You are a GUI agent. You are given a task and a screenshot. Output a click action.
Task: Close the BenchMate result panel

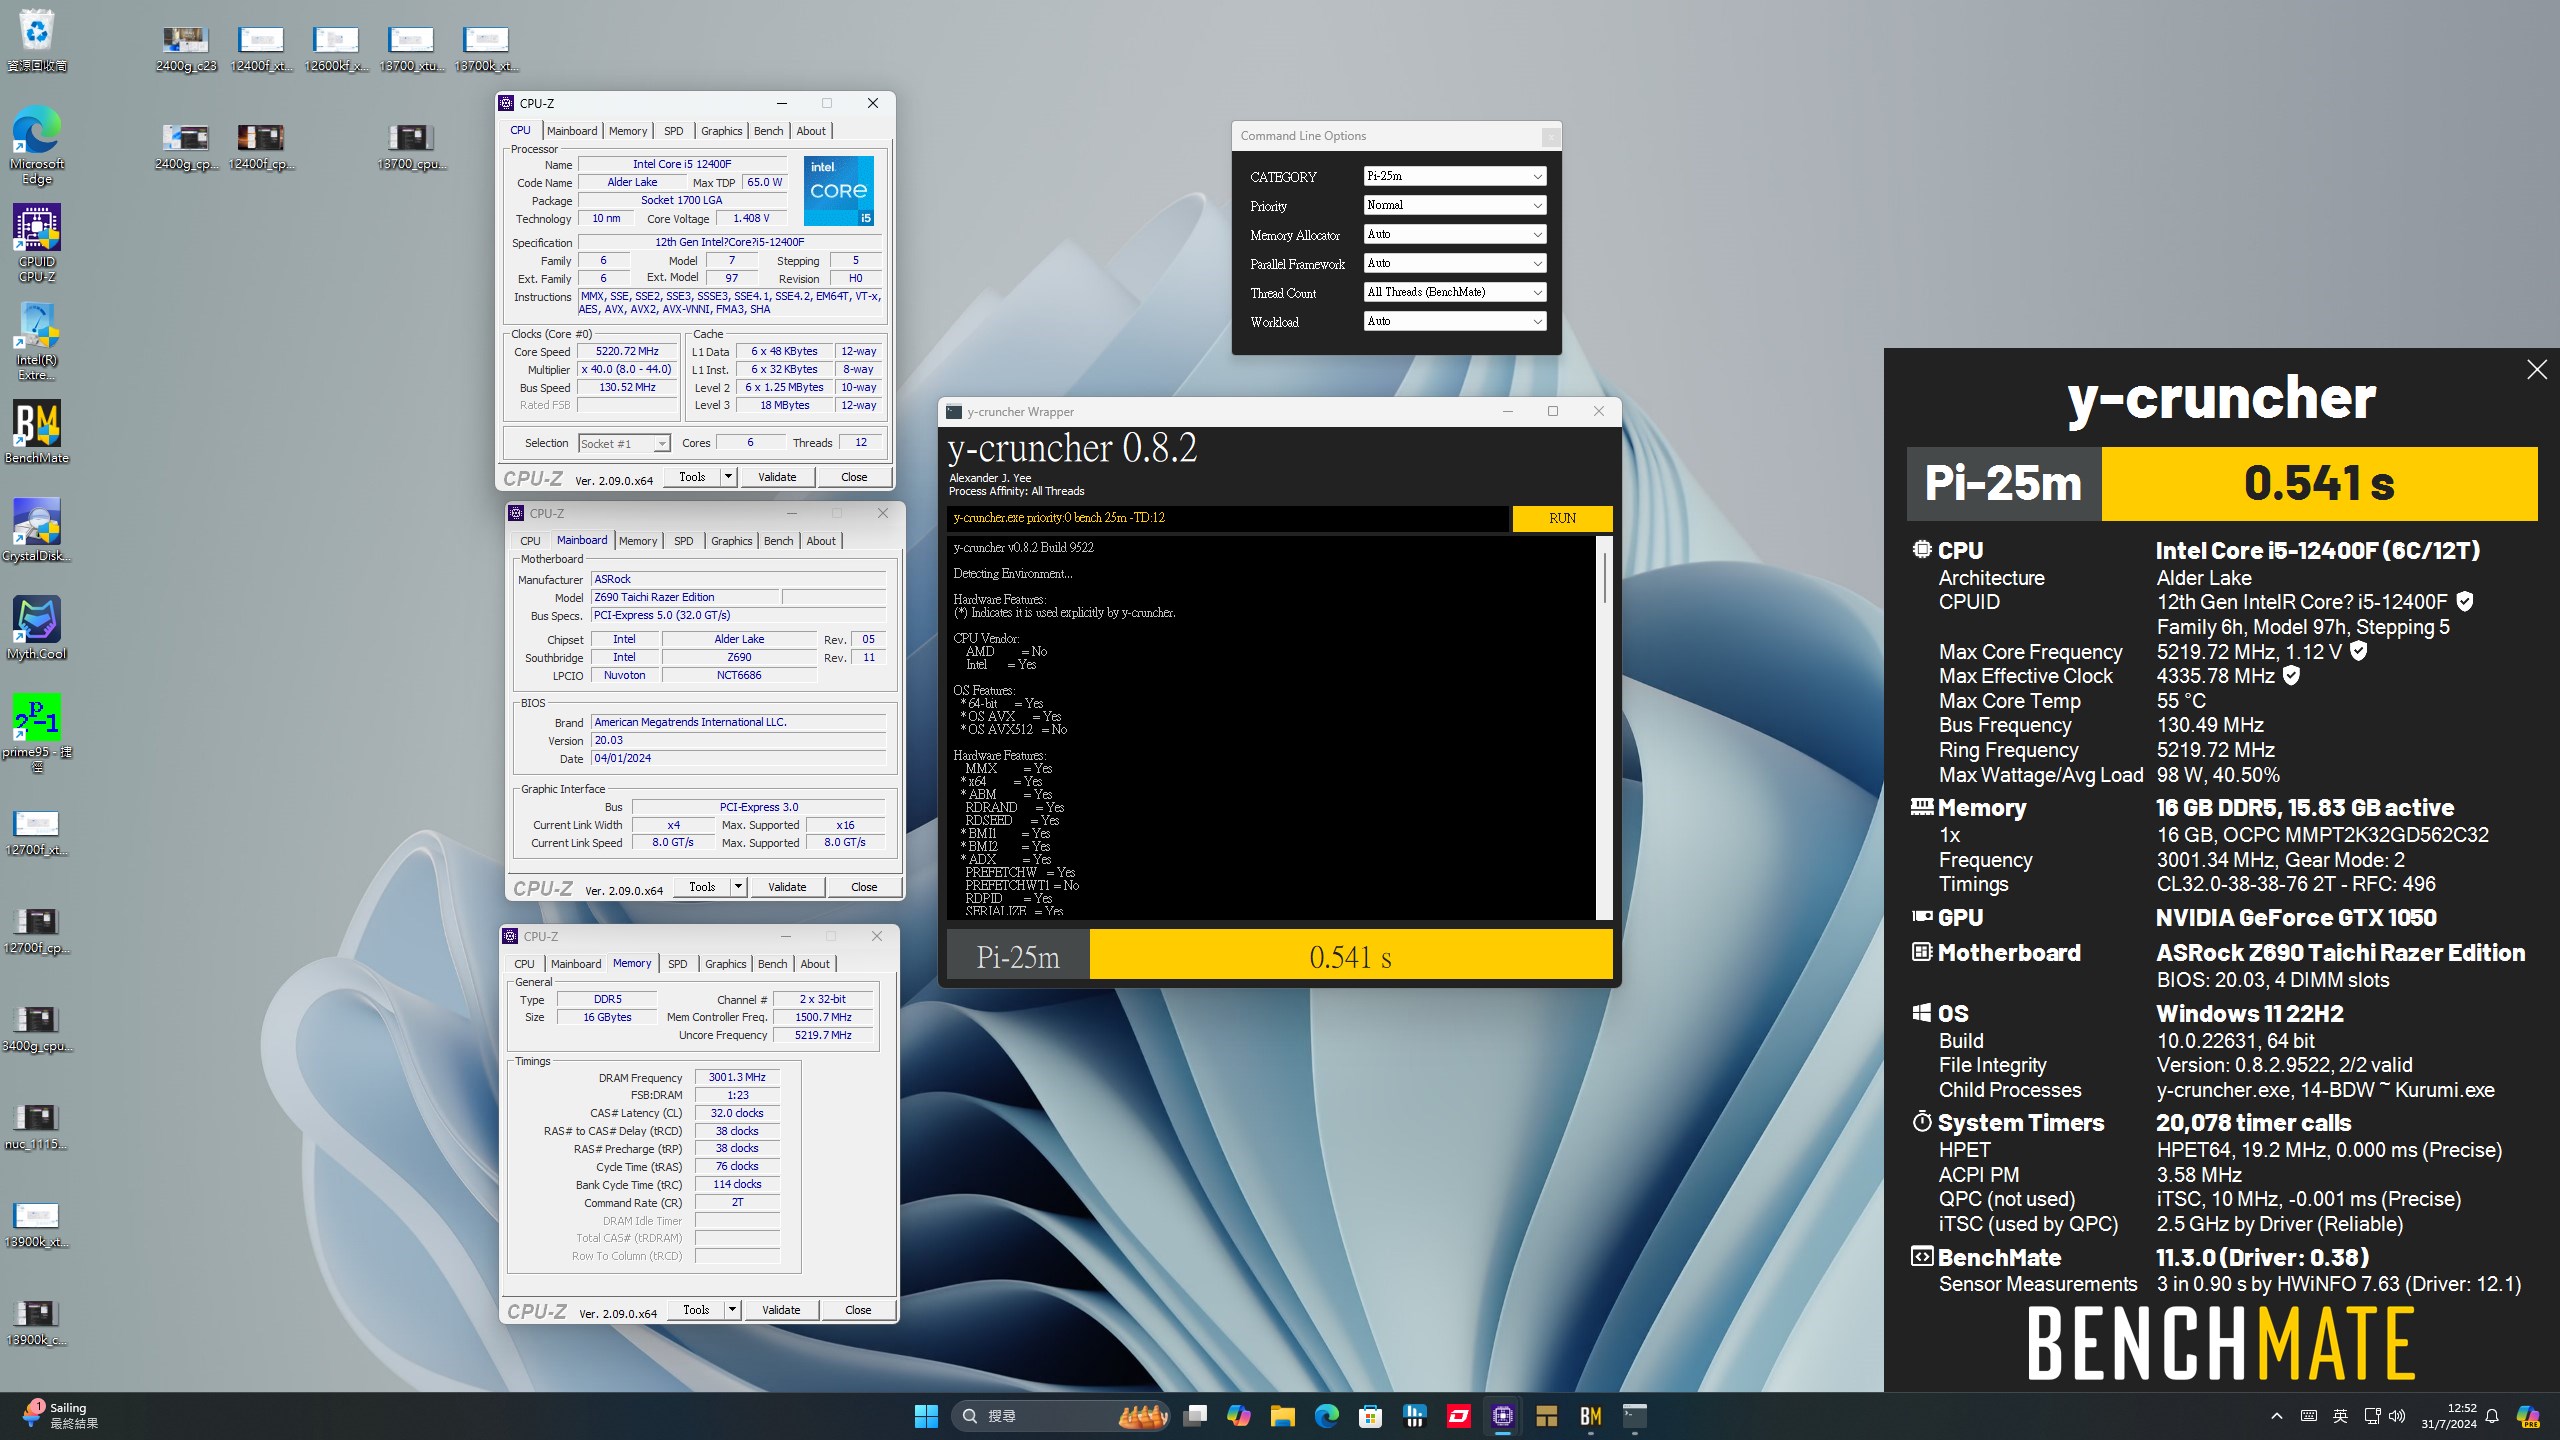click(2537, 370)
